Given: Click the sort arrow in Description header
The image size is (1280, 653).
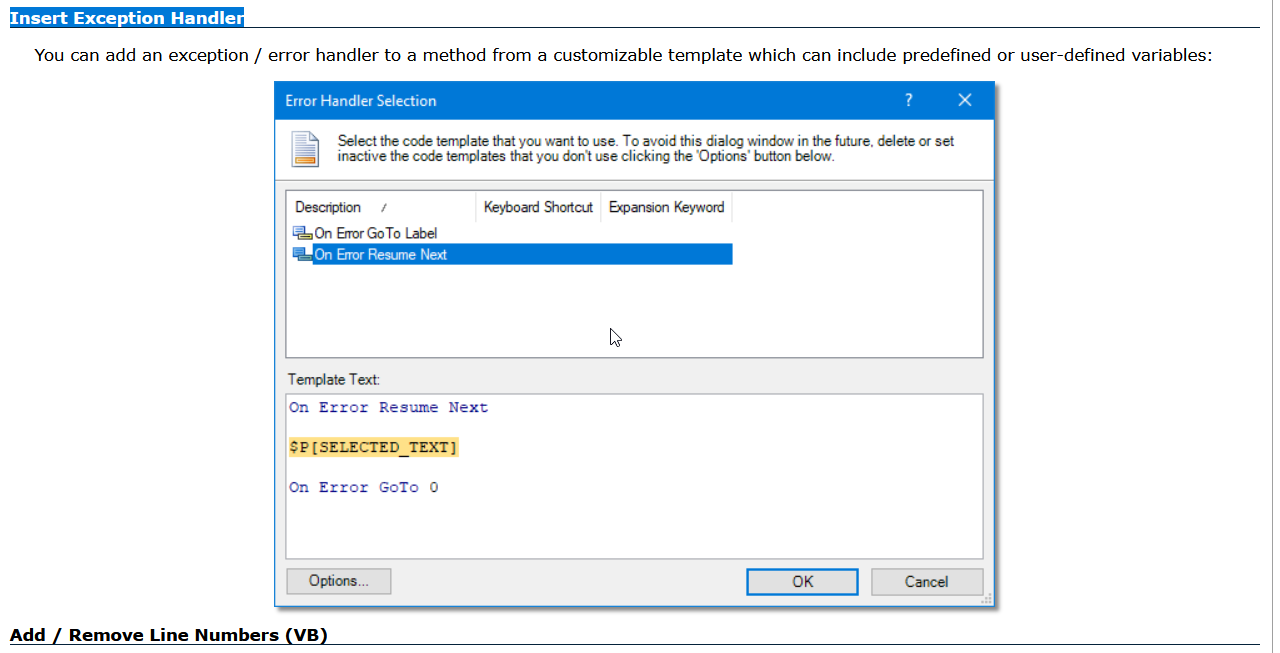Looking at the screenshot, I should tap(384, 208).
